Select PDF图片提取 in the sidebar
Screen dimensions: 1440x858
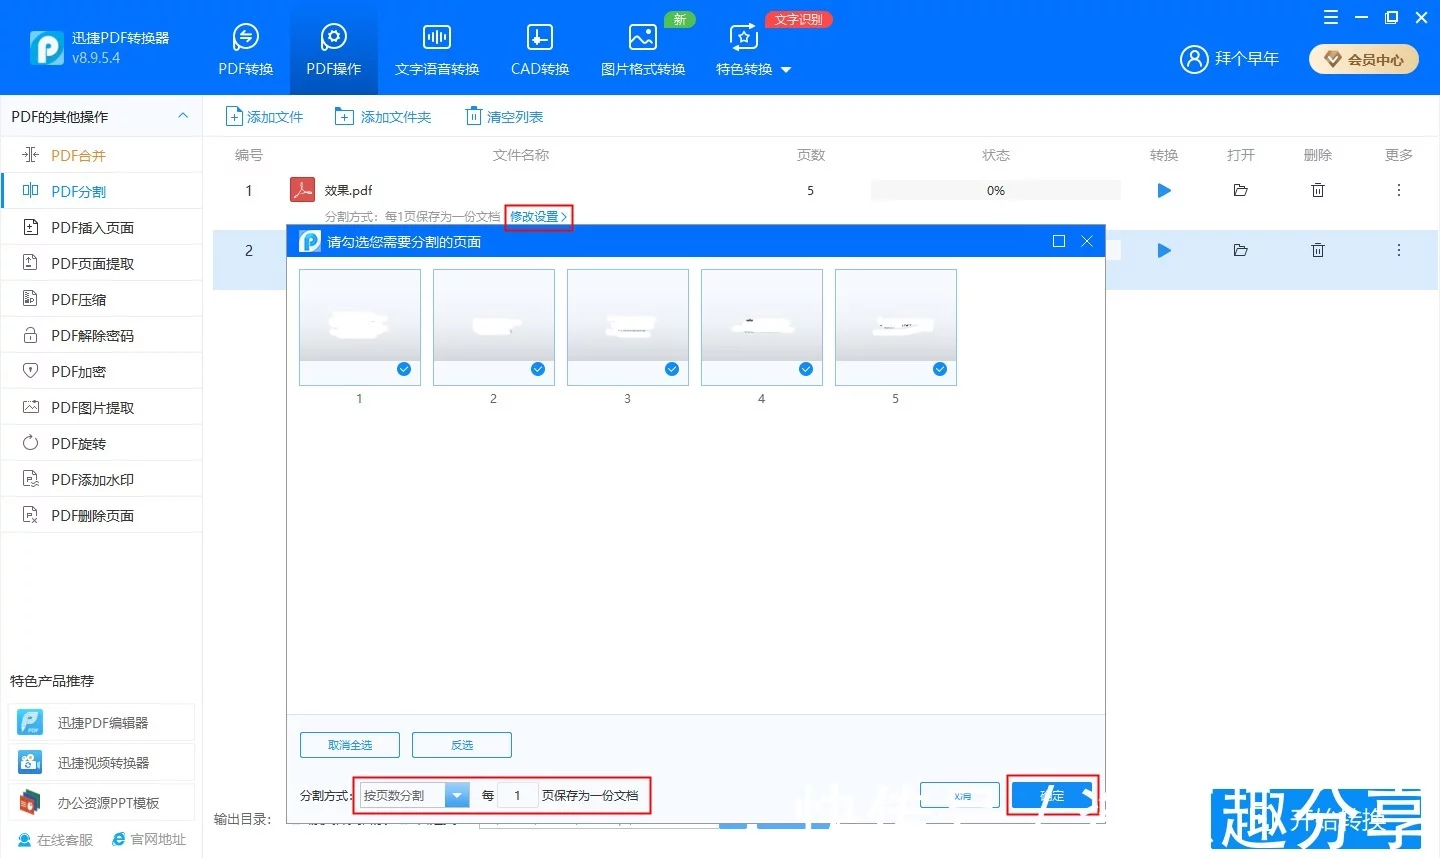coord(101,407)
